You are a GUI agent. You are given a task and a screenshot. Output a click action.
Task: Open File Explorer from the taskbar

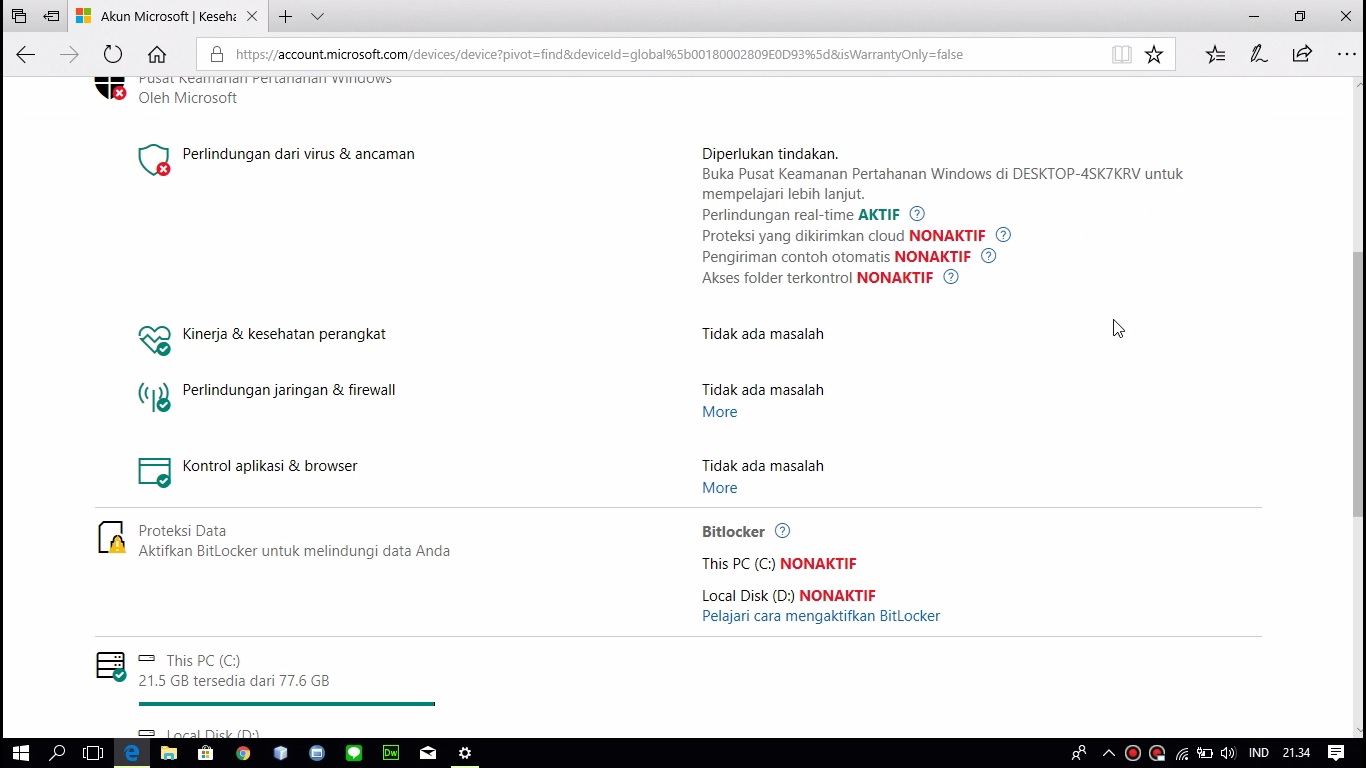point(169,753)
